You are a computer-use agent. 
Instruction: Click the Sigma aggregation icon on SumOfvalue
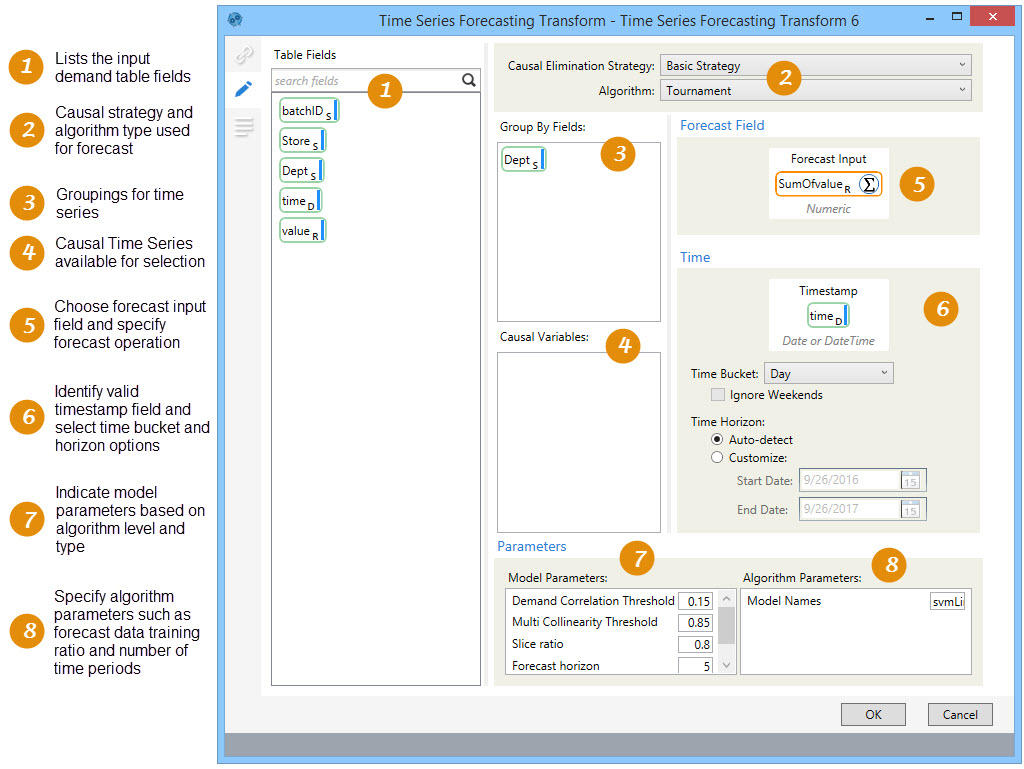point(869,184)
